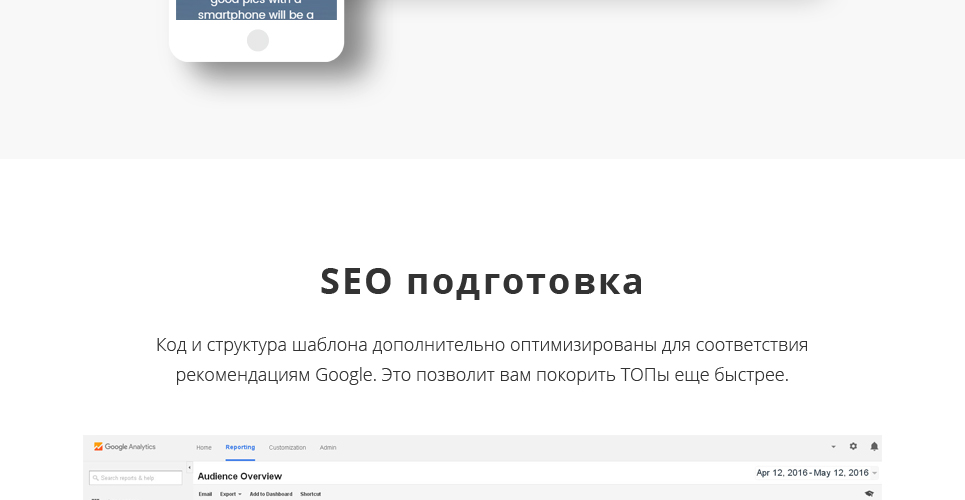Click Add to Dashboard
The image size is (965, 500).
tap(271, 494)
